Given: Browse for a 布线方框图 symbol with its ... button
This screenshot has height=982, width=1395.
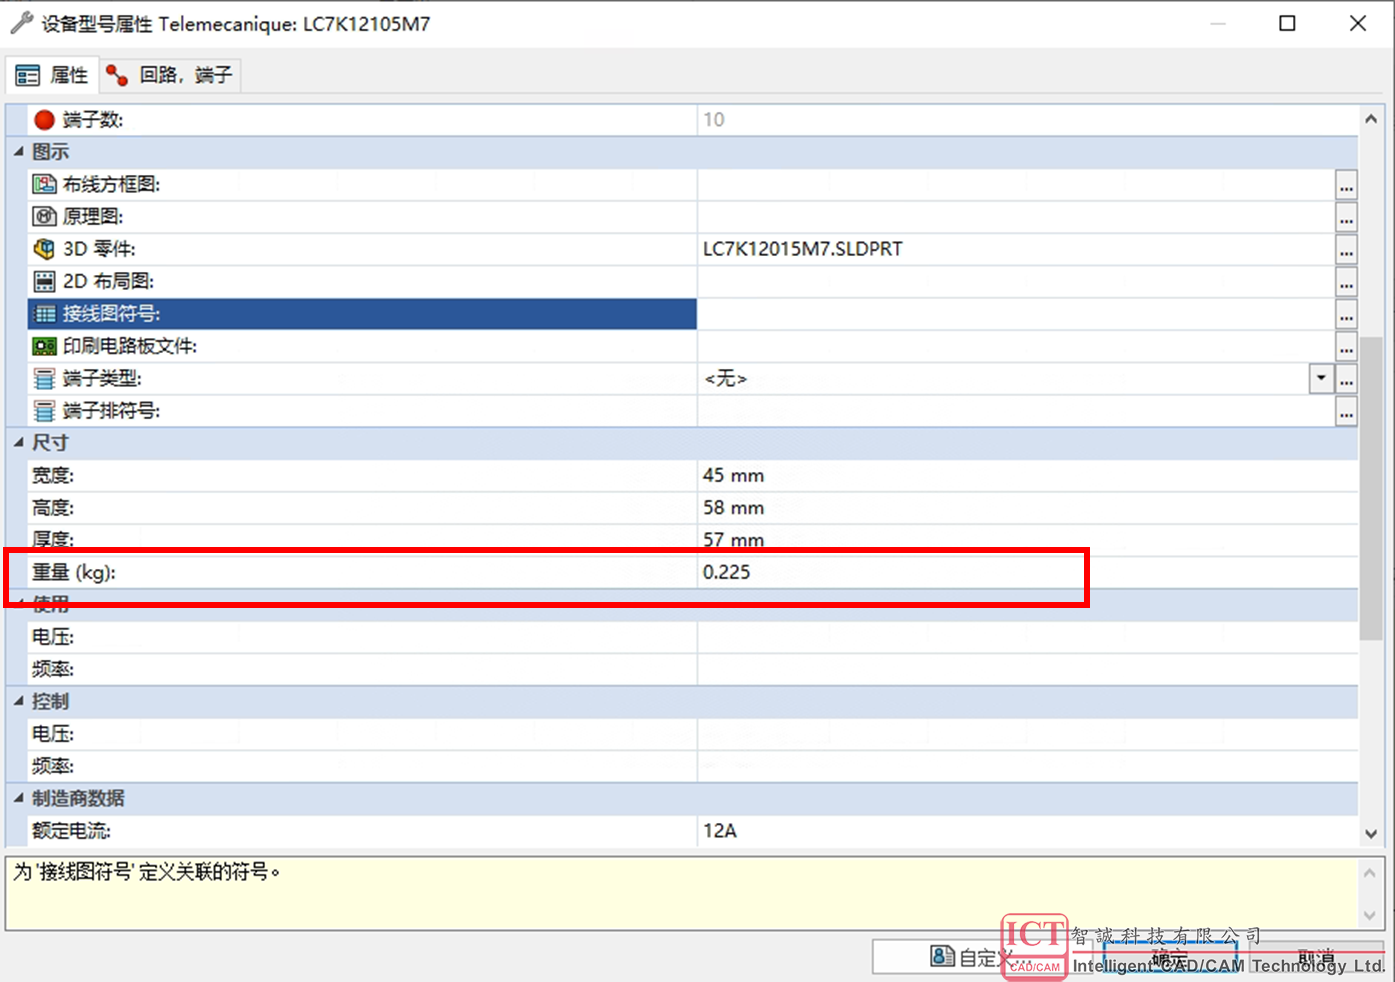Looking at the screenshot, I should (x=1346, y=185).
